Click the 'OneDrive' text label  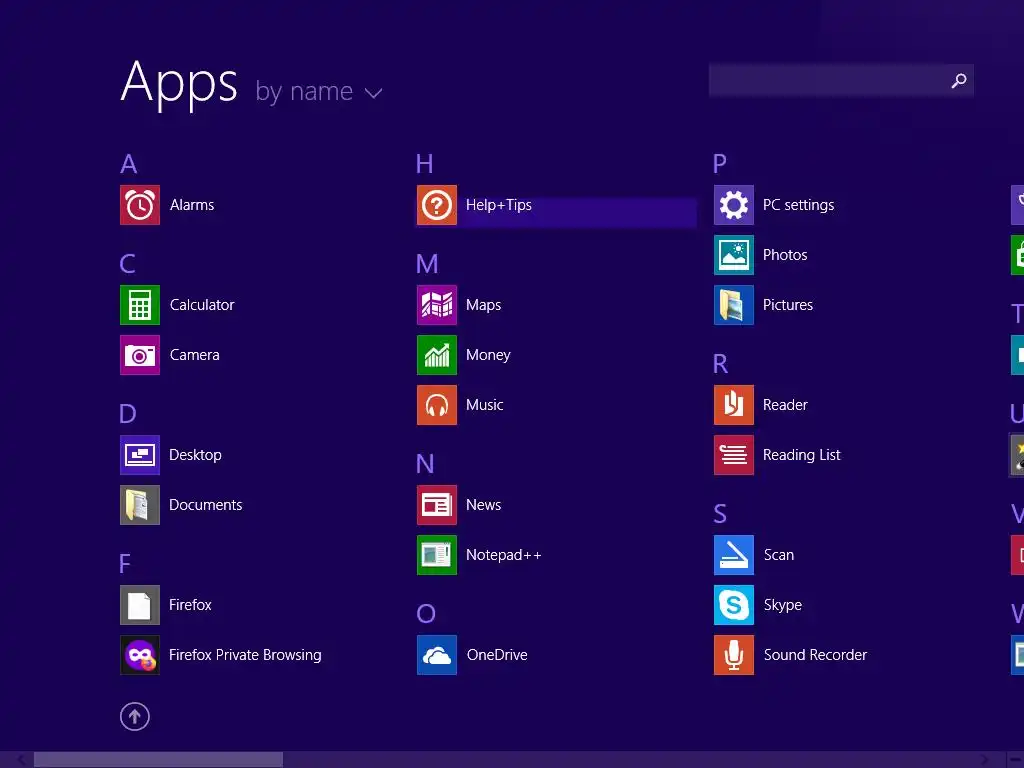click(497, 655)
